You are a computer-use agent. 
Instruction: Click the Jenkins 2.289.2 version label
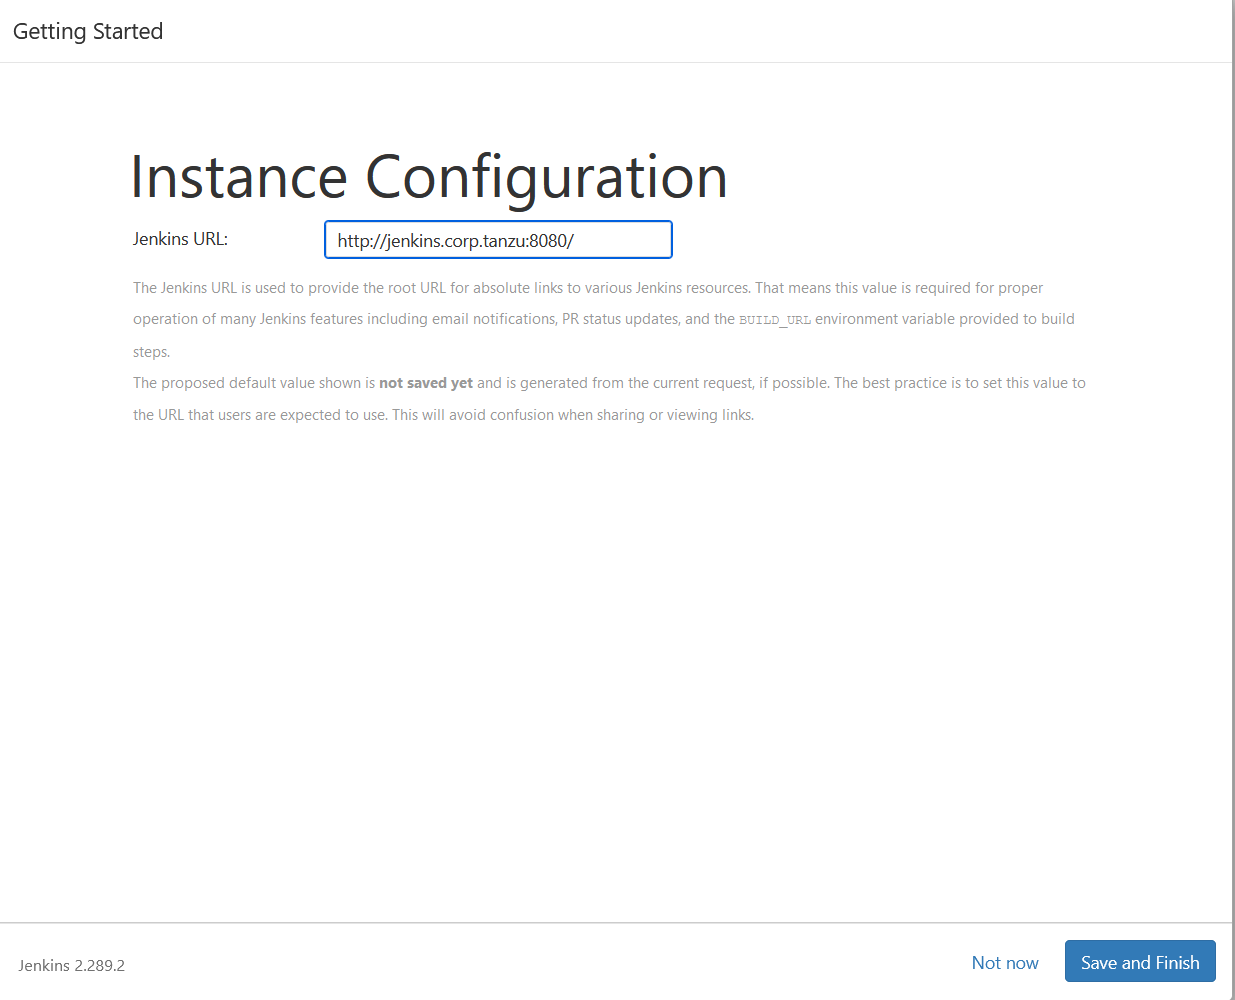click(72, 966)
